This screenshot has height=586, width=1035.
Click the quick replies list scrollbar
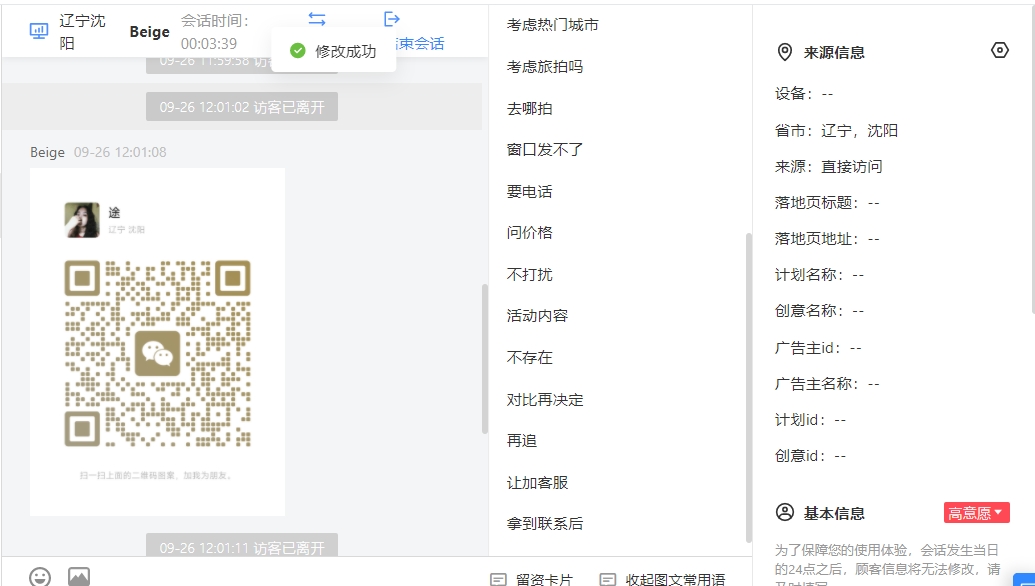[x=748, y=387]
